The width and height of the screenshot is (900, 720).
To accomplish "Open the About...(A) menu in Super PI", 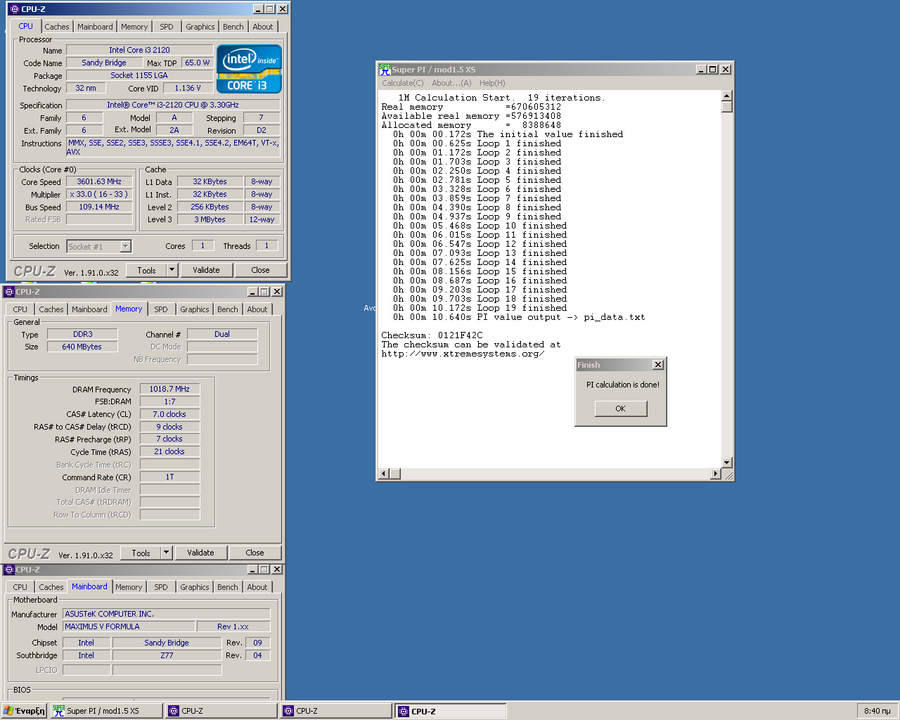I will [x=451, y=83].
